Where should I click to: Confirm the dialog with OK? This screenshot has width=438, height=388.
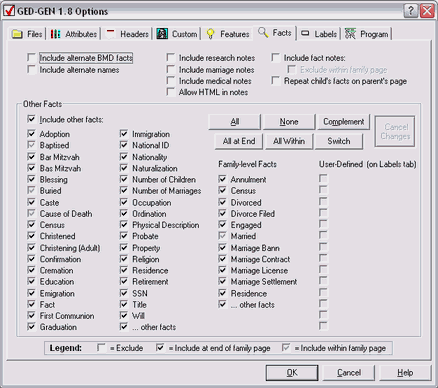[292, 373]
